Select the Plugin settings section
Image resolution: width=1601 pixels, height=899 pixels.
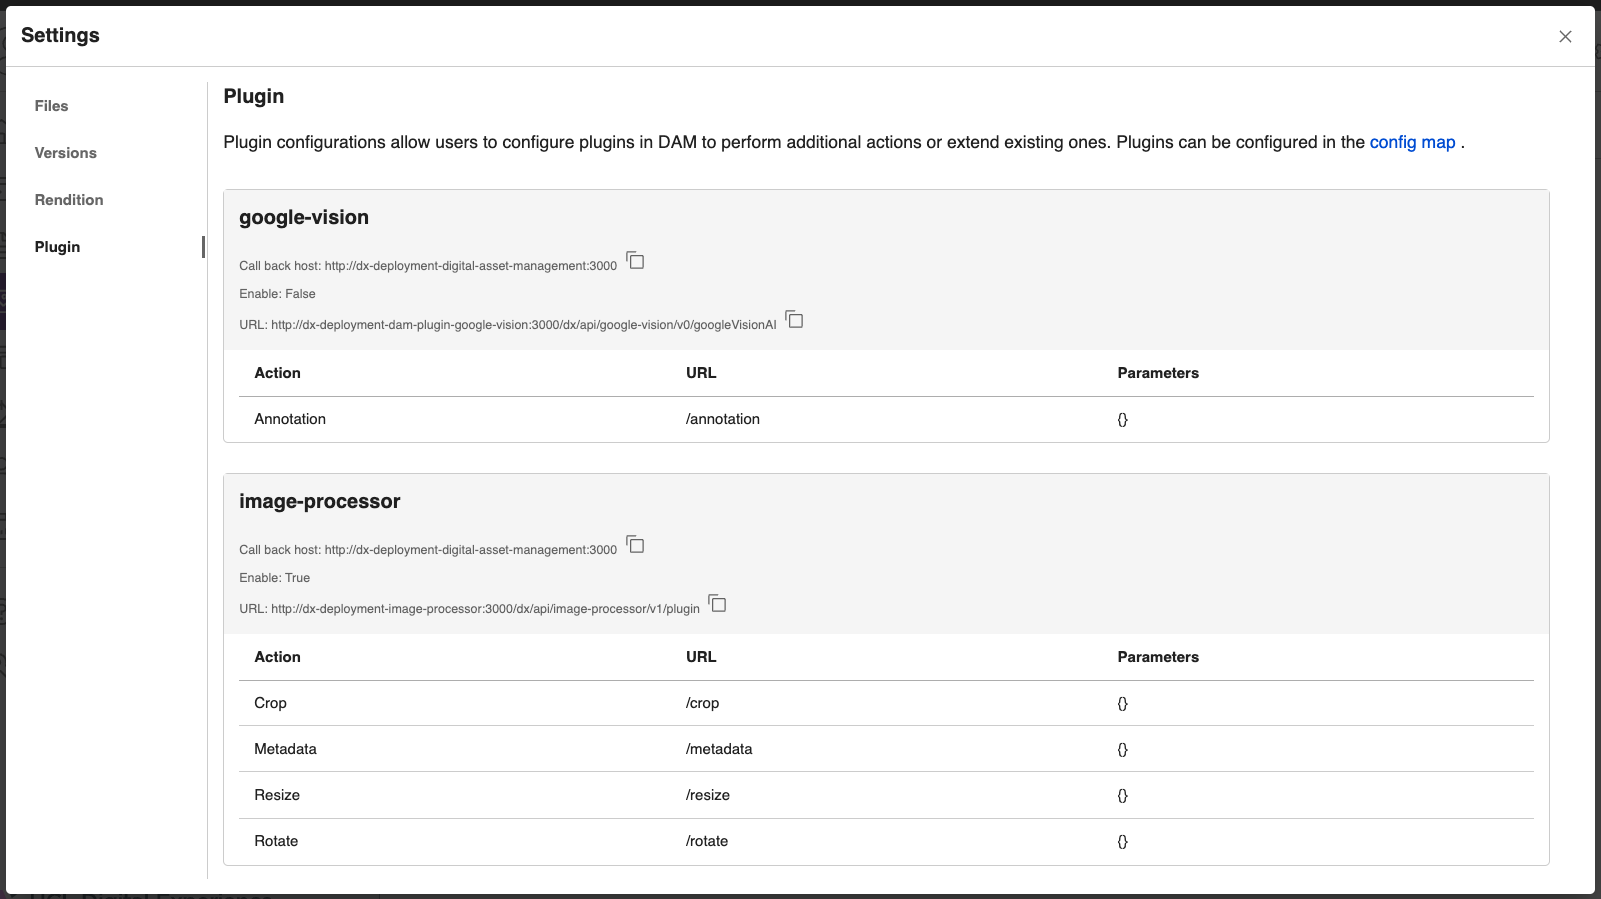point(57,246)
